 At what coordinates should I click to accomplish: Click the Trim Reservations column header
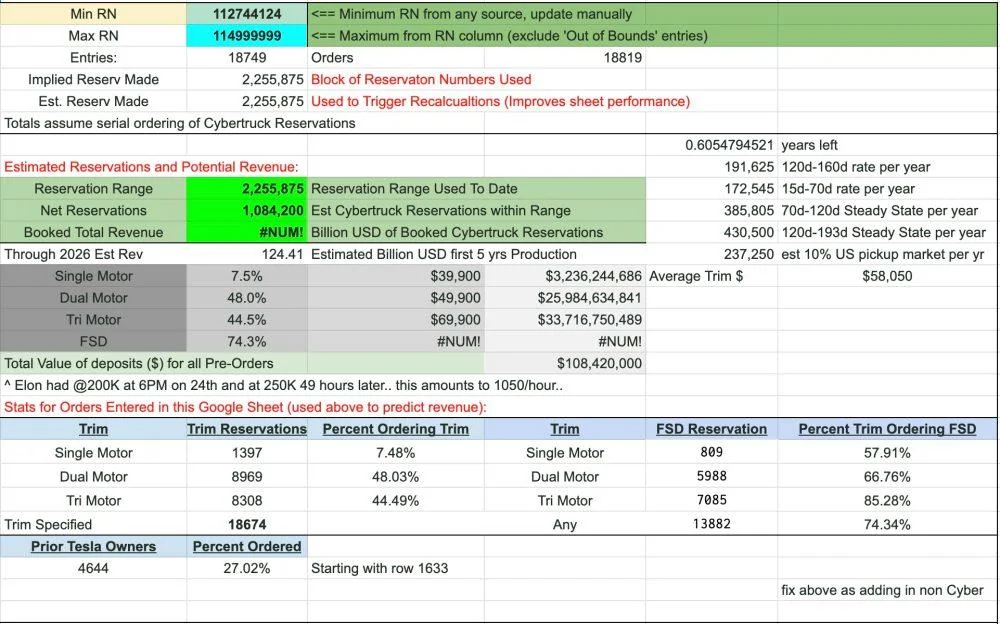pyautogui.click(x=247, y=429)
